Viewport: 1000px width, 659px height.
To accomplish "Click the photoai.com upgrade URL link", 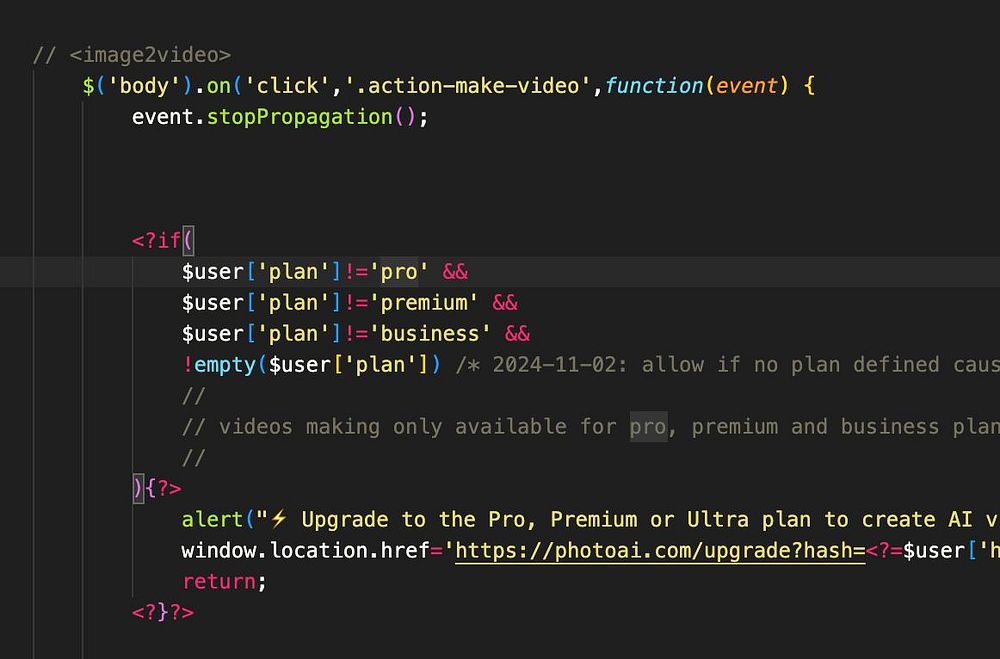I will click(x=660, y=551).
